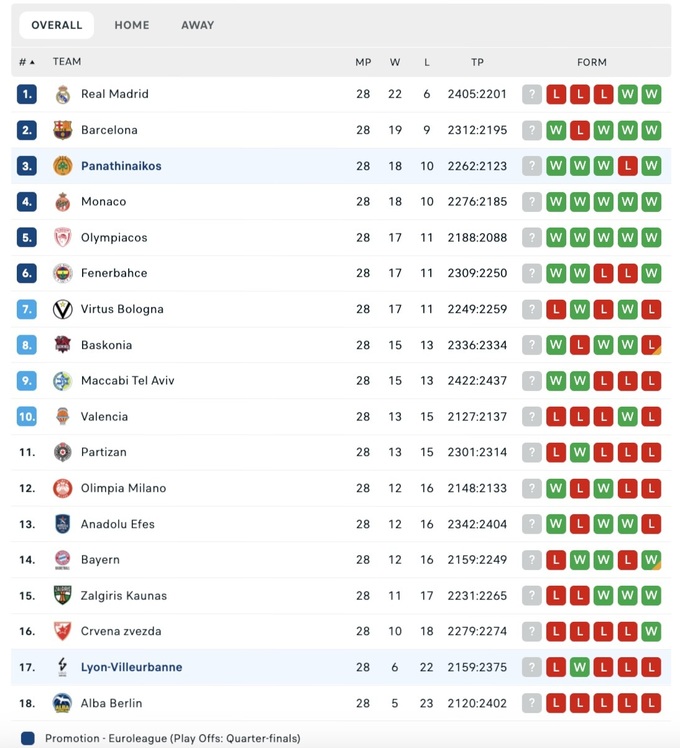Open the Lyon-Villeurbanne team link

click(x=131, y=667)
